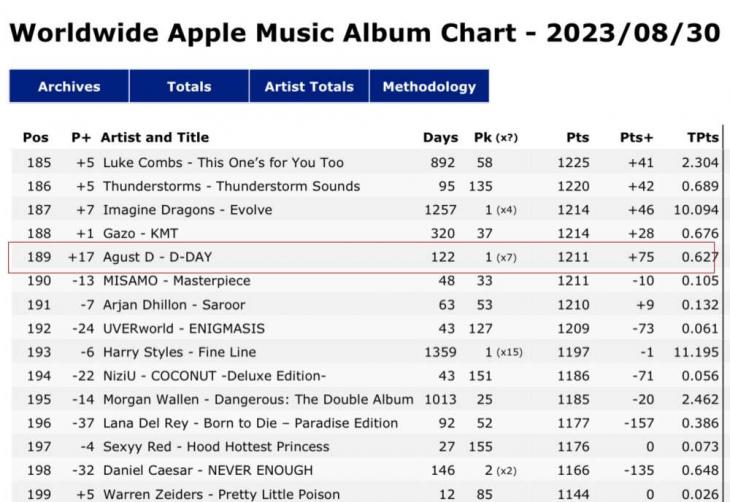Image resolution: width=730 pixels, height=502 pixels.
Task: Click the Days column header
Action: (440, 138)
